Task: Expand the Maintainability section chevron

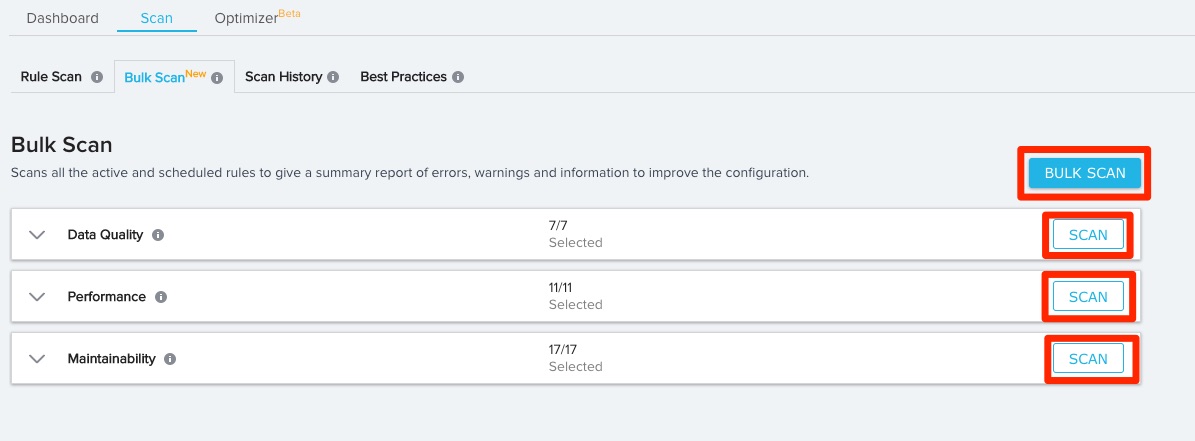Action: (x=38, y=359)
